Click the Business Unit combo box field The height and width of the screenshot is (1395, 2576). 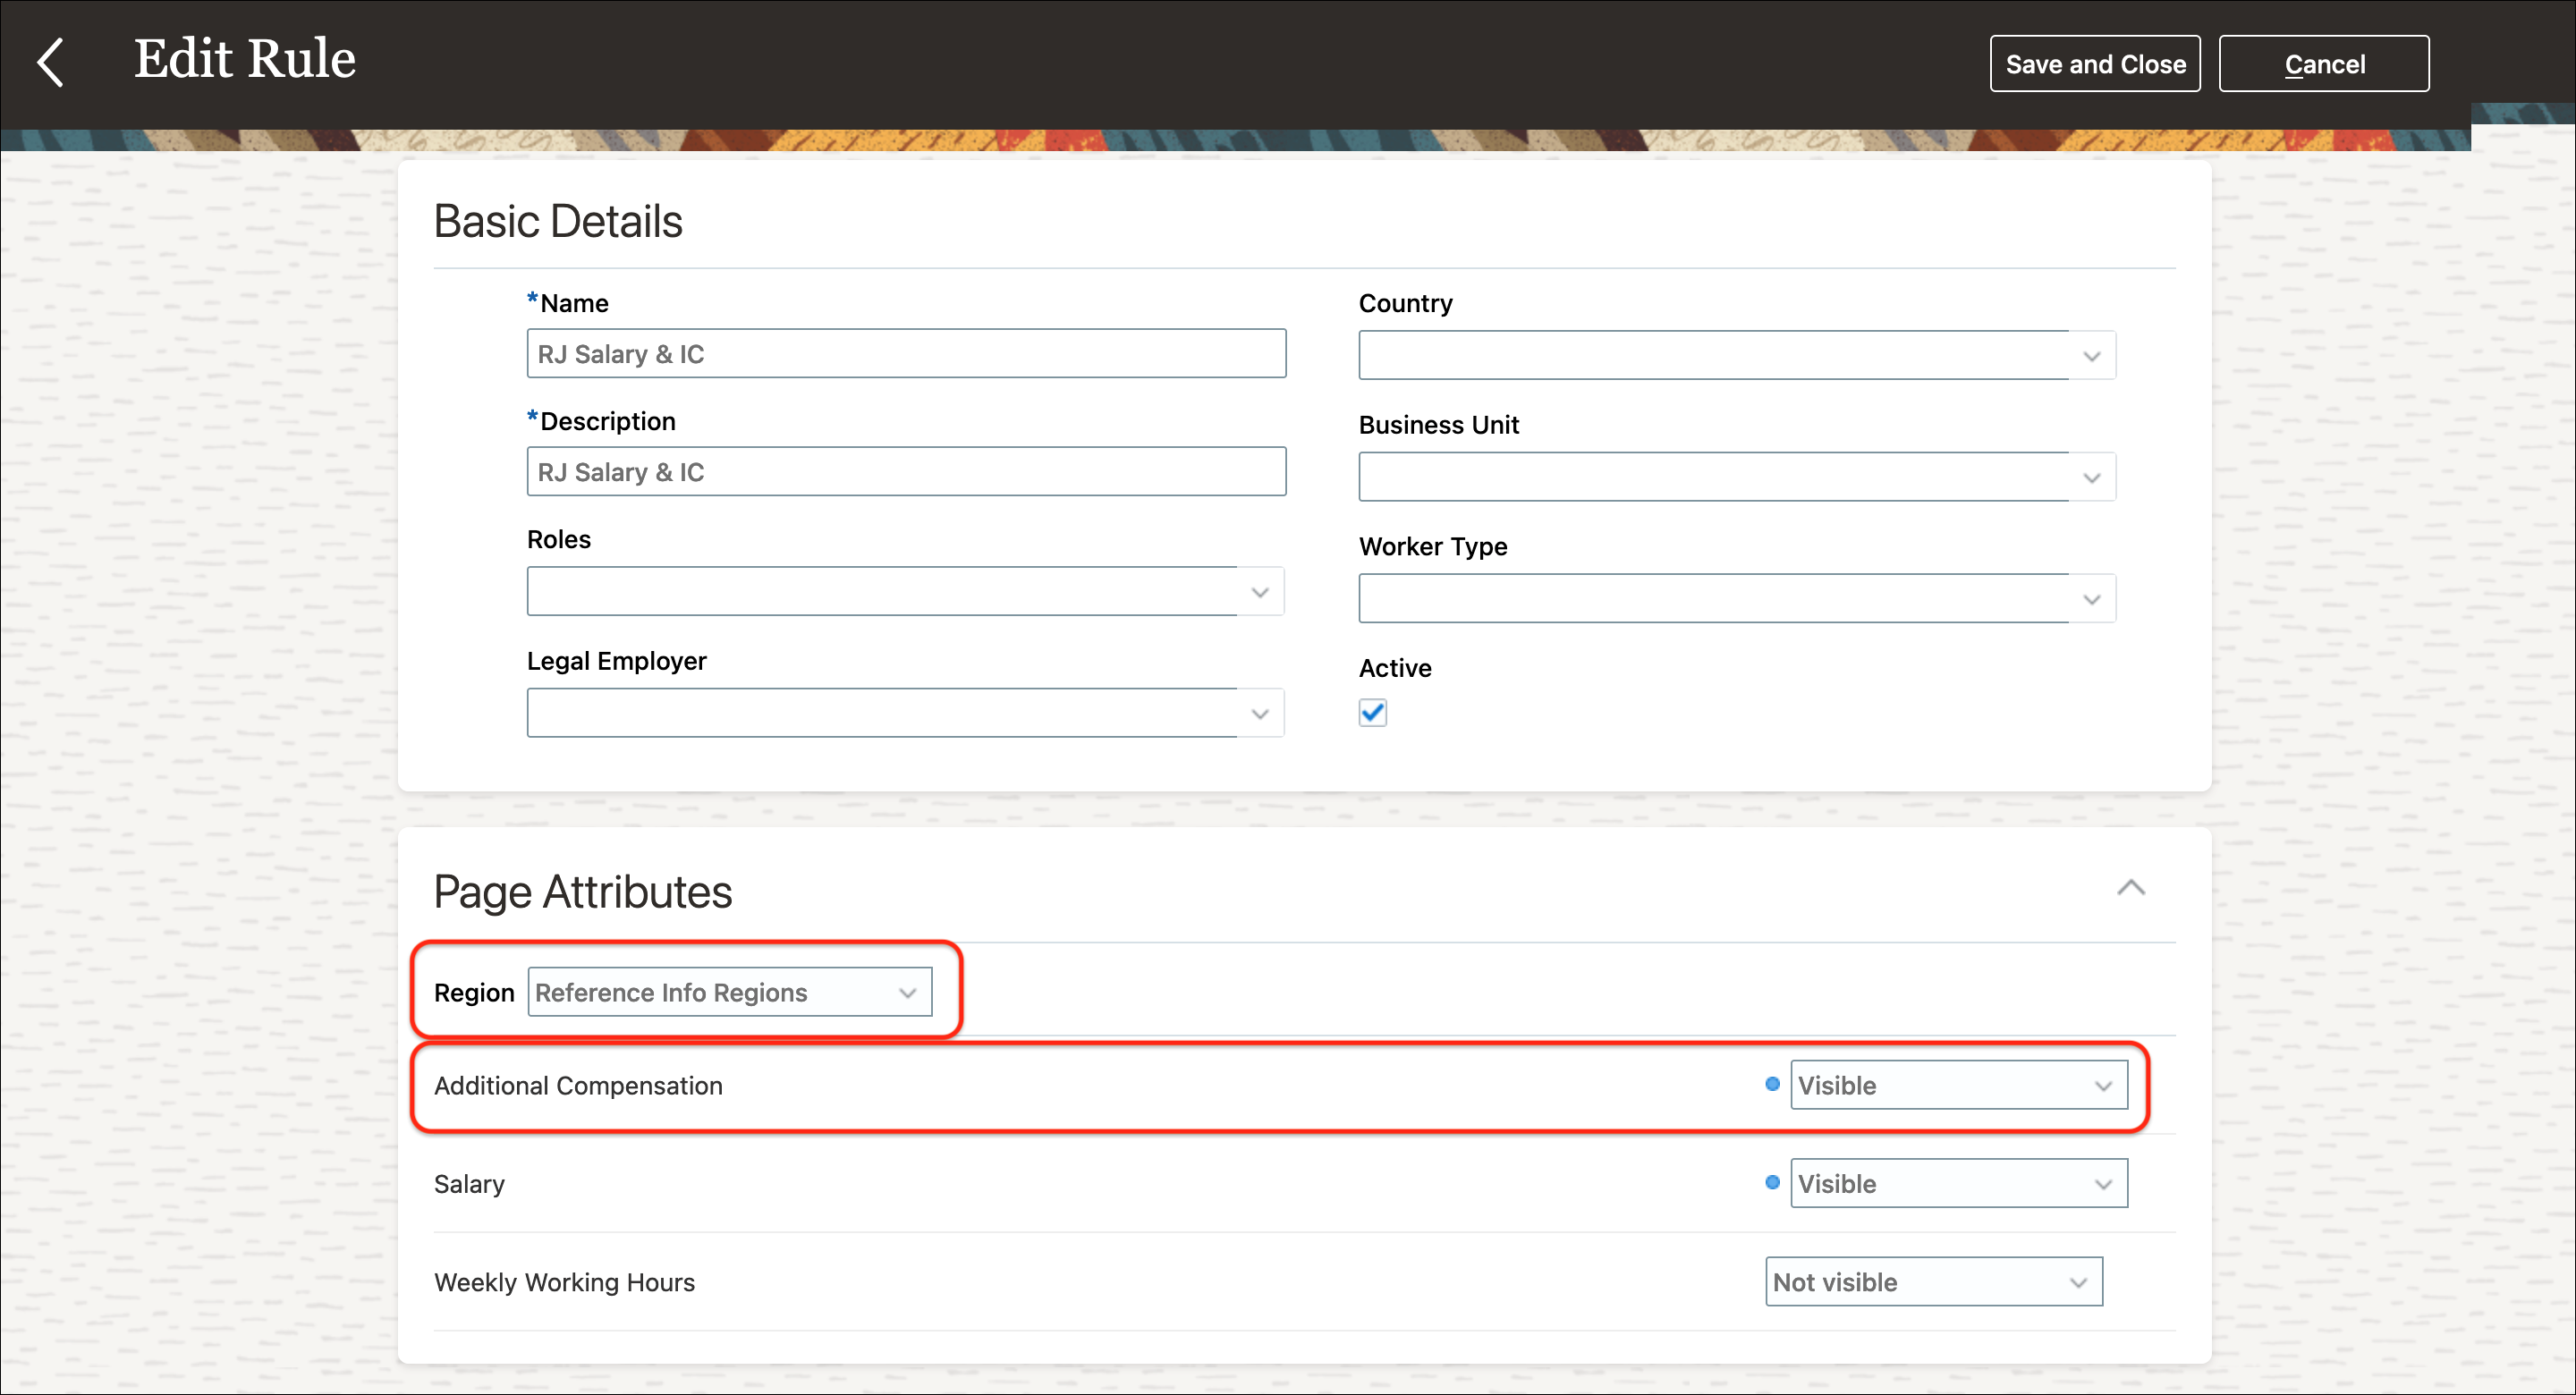[x=1712, y=478]
